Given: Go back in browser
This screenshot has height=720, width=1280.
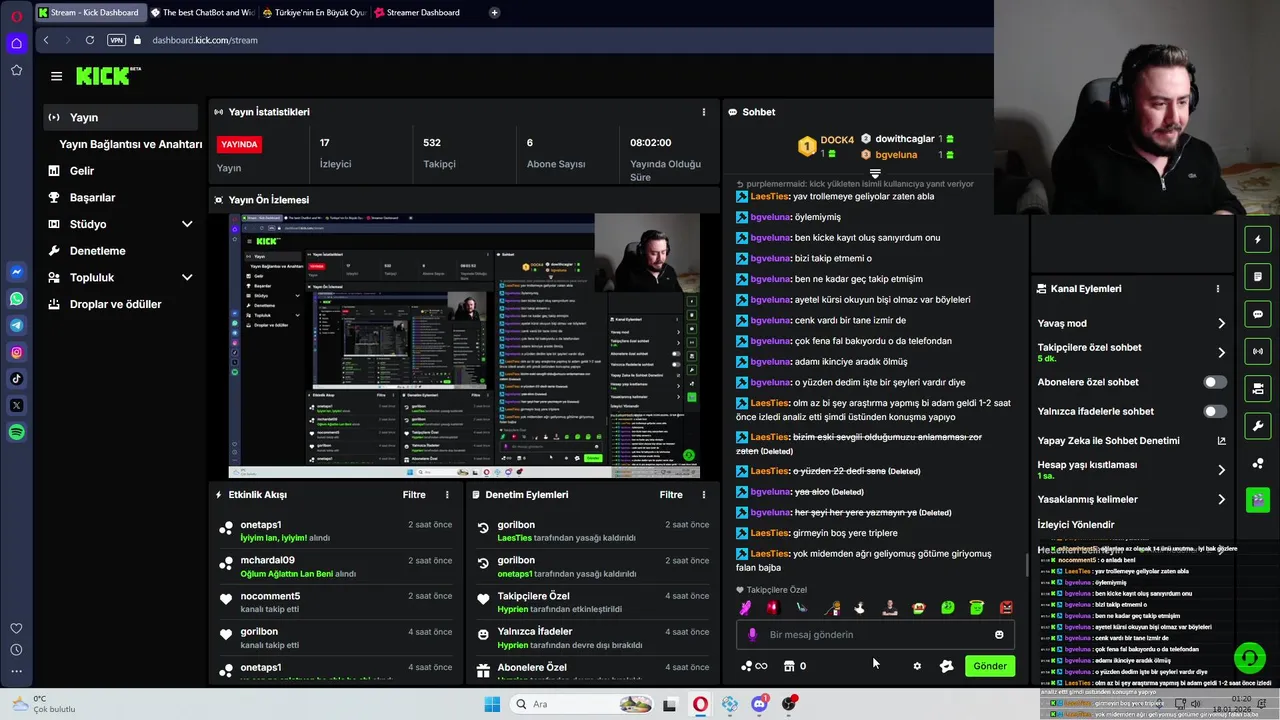Looking at the screenshot, I should point(46,40).
